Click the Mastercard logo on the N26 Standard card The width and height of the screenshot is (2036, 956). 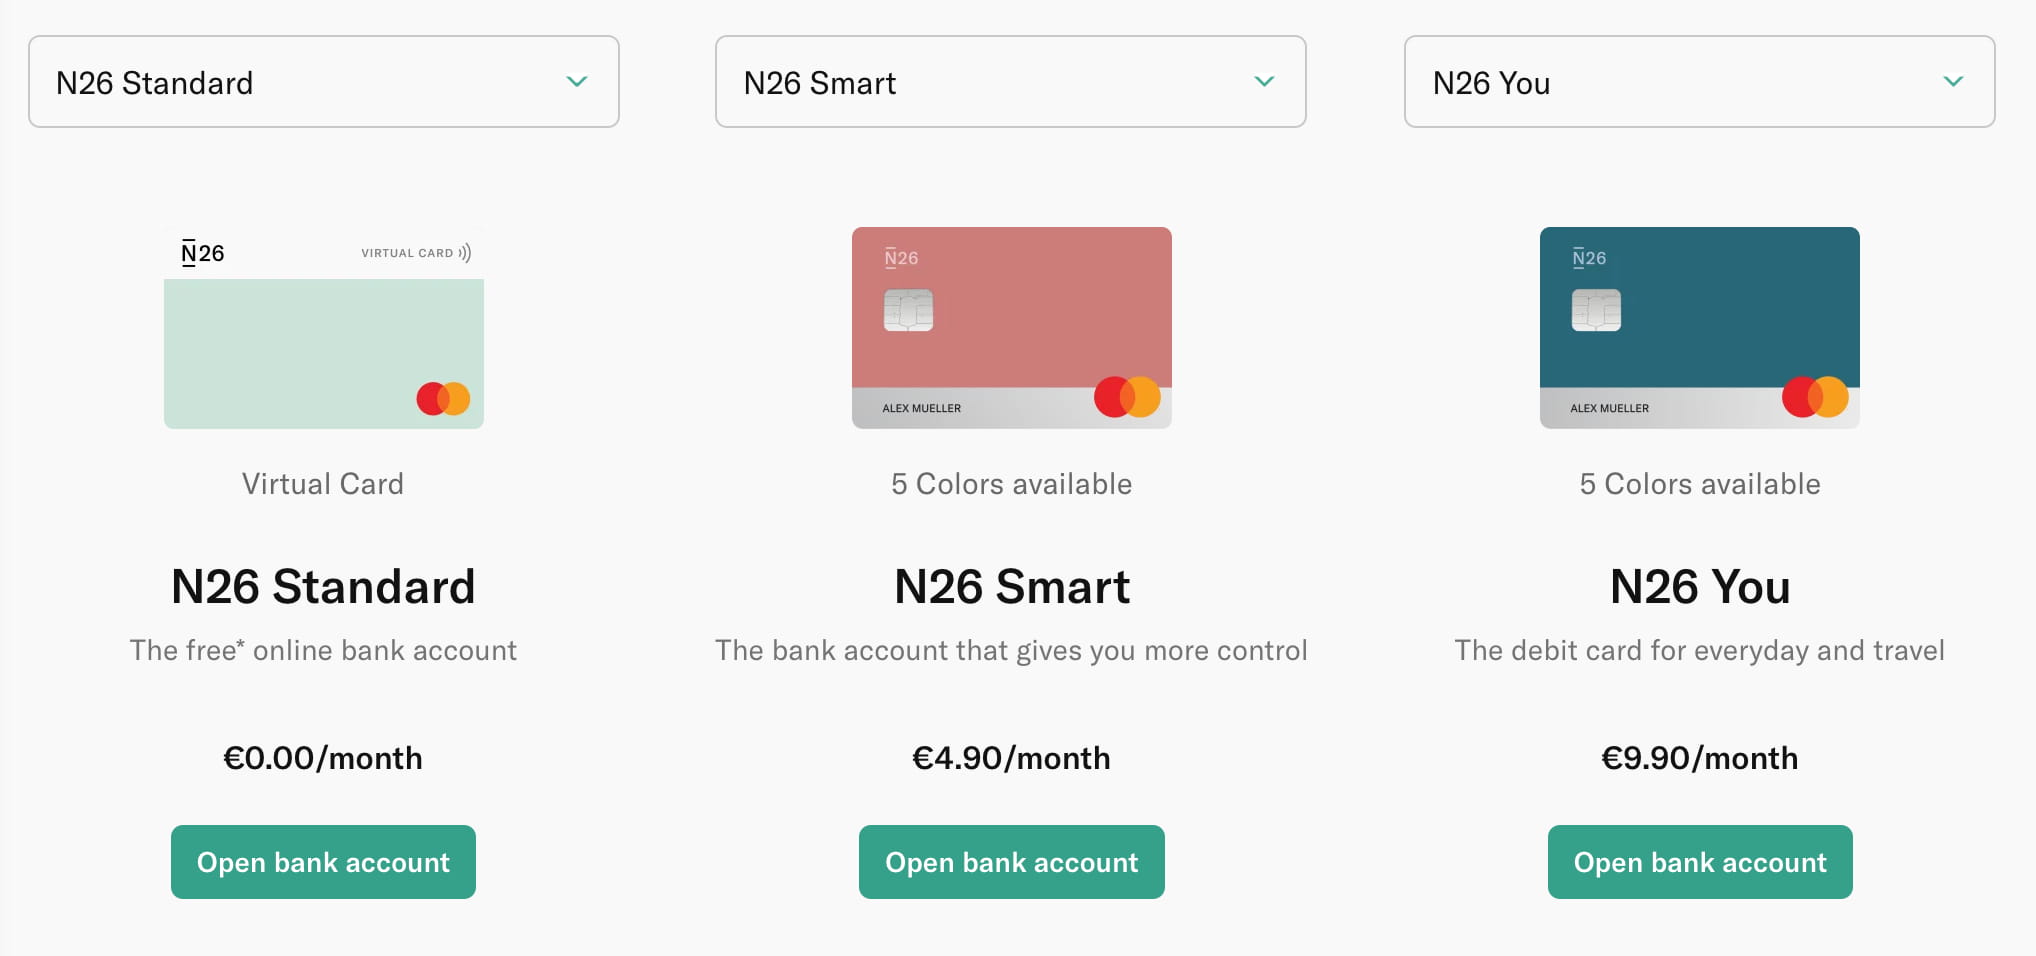[443, 398]
